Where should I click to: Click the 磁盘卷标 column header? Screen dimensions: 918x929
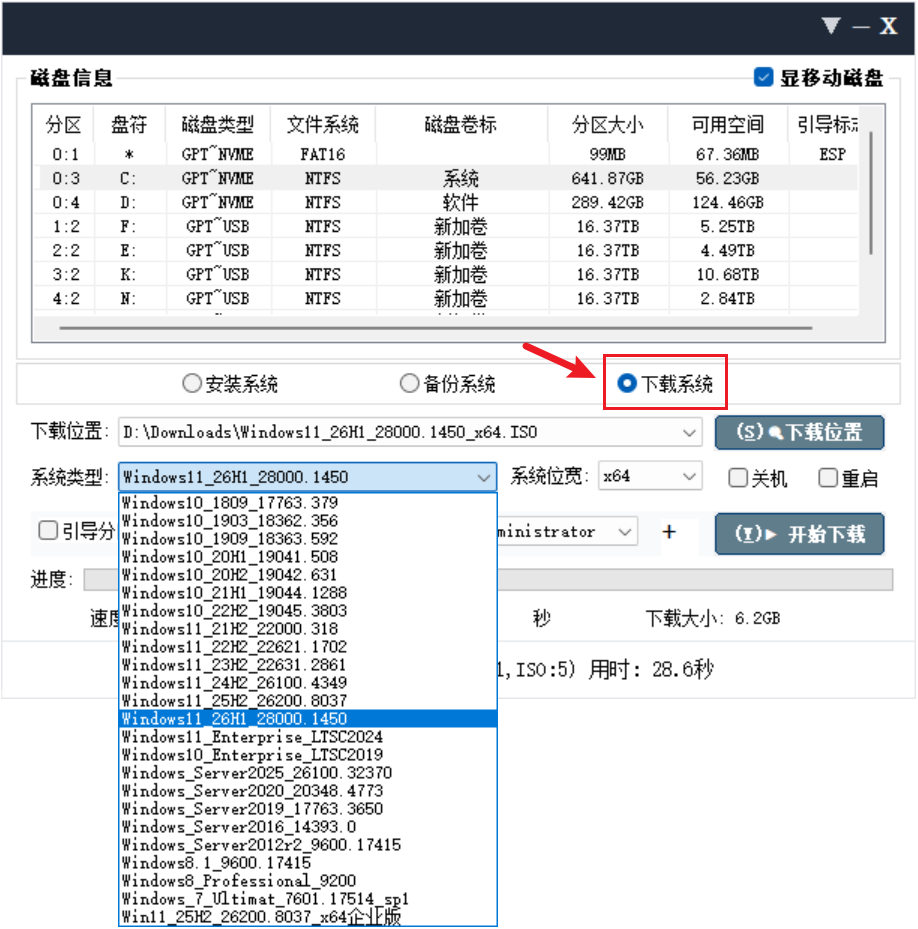tap(461, 124)
